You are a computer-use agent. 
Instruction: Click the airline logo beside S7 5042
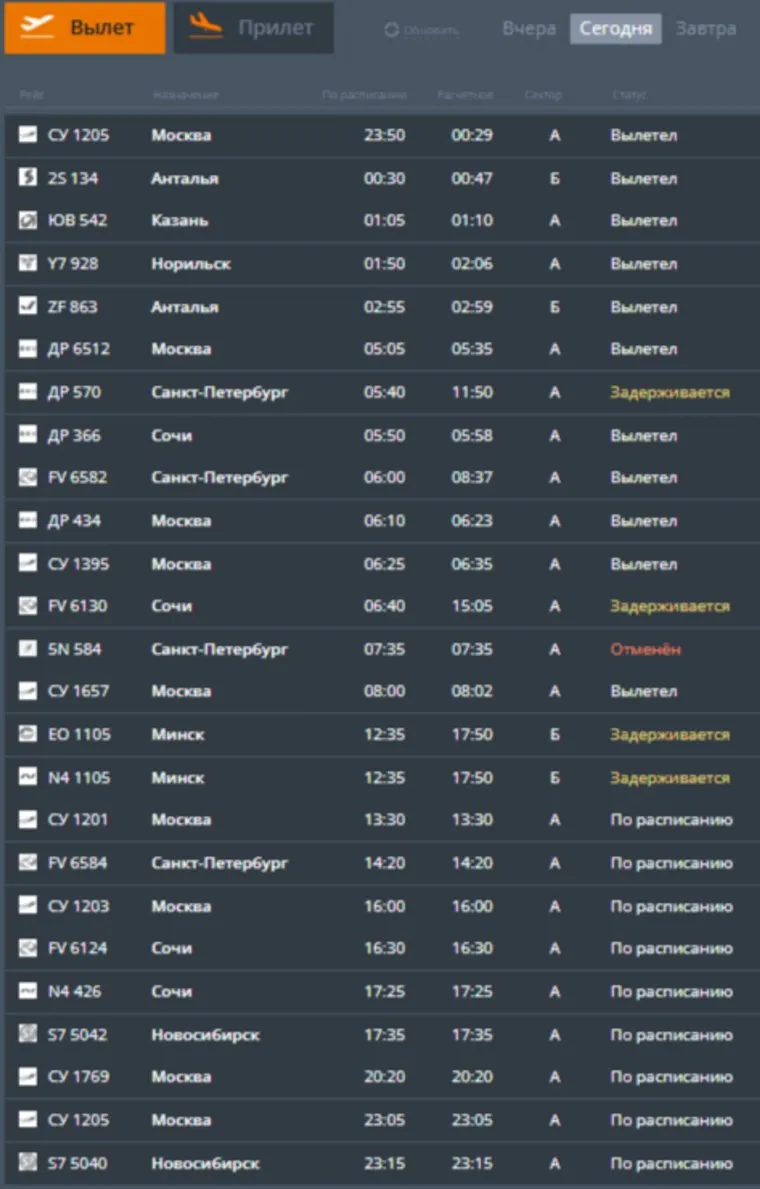tap(28, 1034)
